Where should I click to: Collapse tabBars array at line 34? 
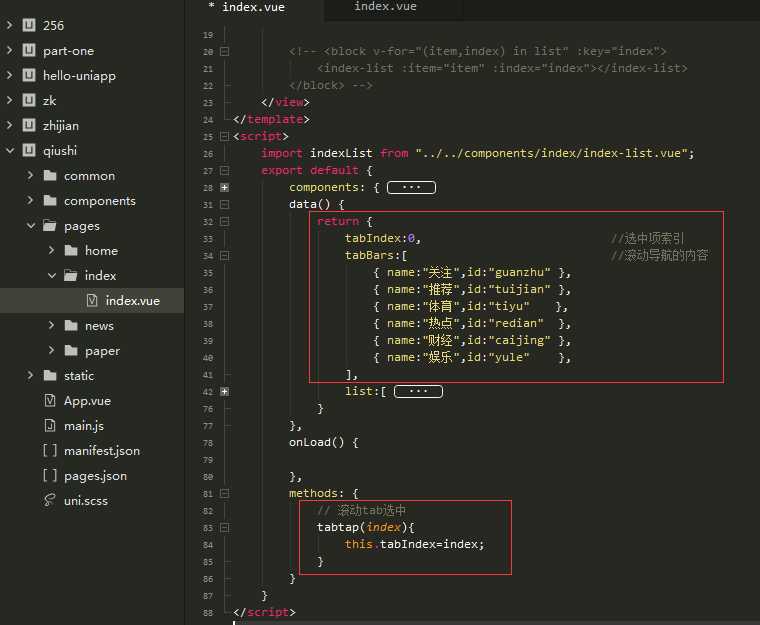pos(224,256)
